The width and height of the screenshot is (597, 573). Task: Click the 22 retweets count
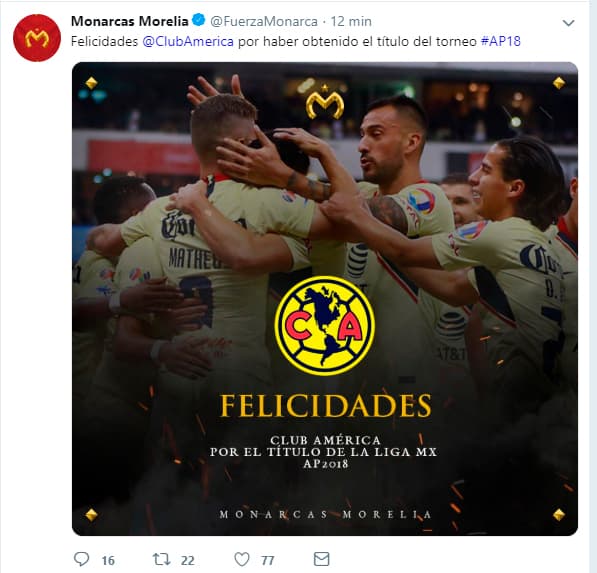pyautogui.click(x=188, y=560)
